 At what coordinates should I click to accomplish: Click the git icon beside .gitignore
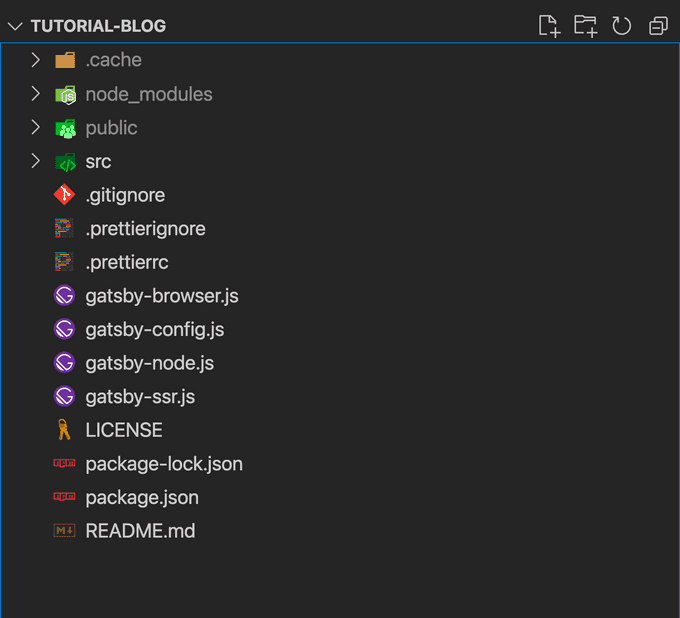[x=64, y=195]
